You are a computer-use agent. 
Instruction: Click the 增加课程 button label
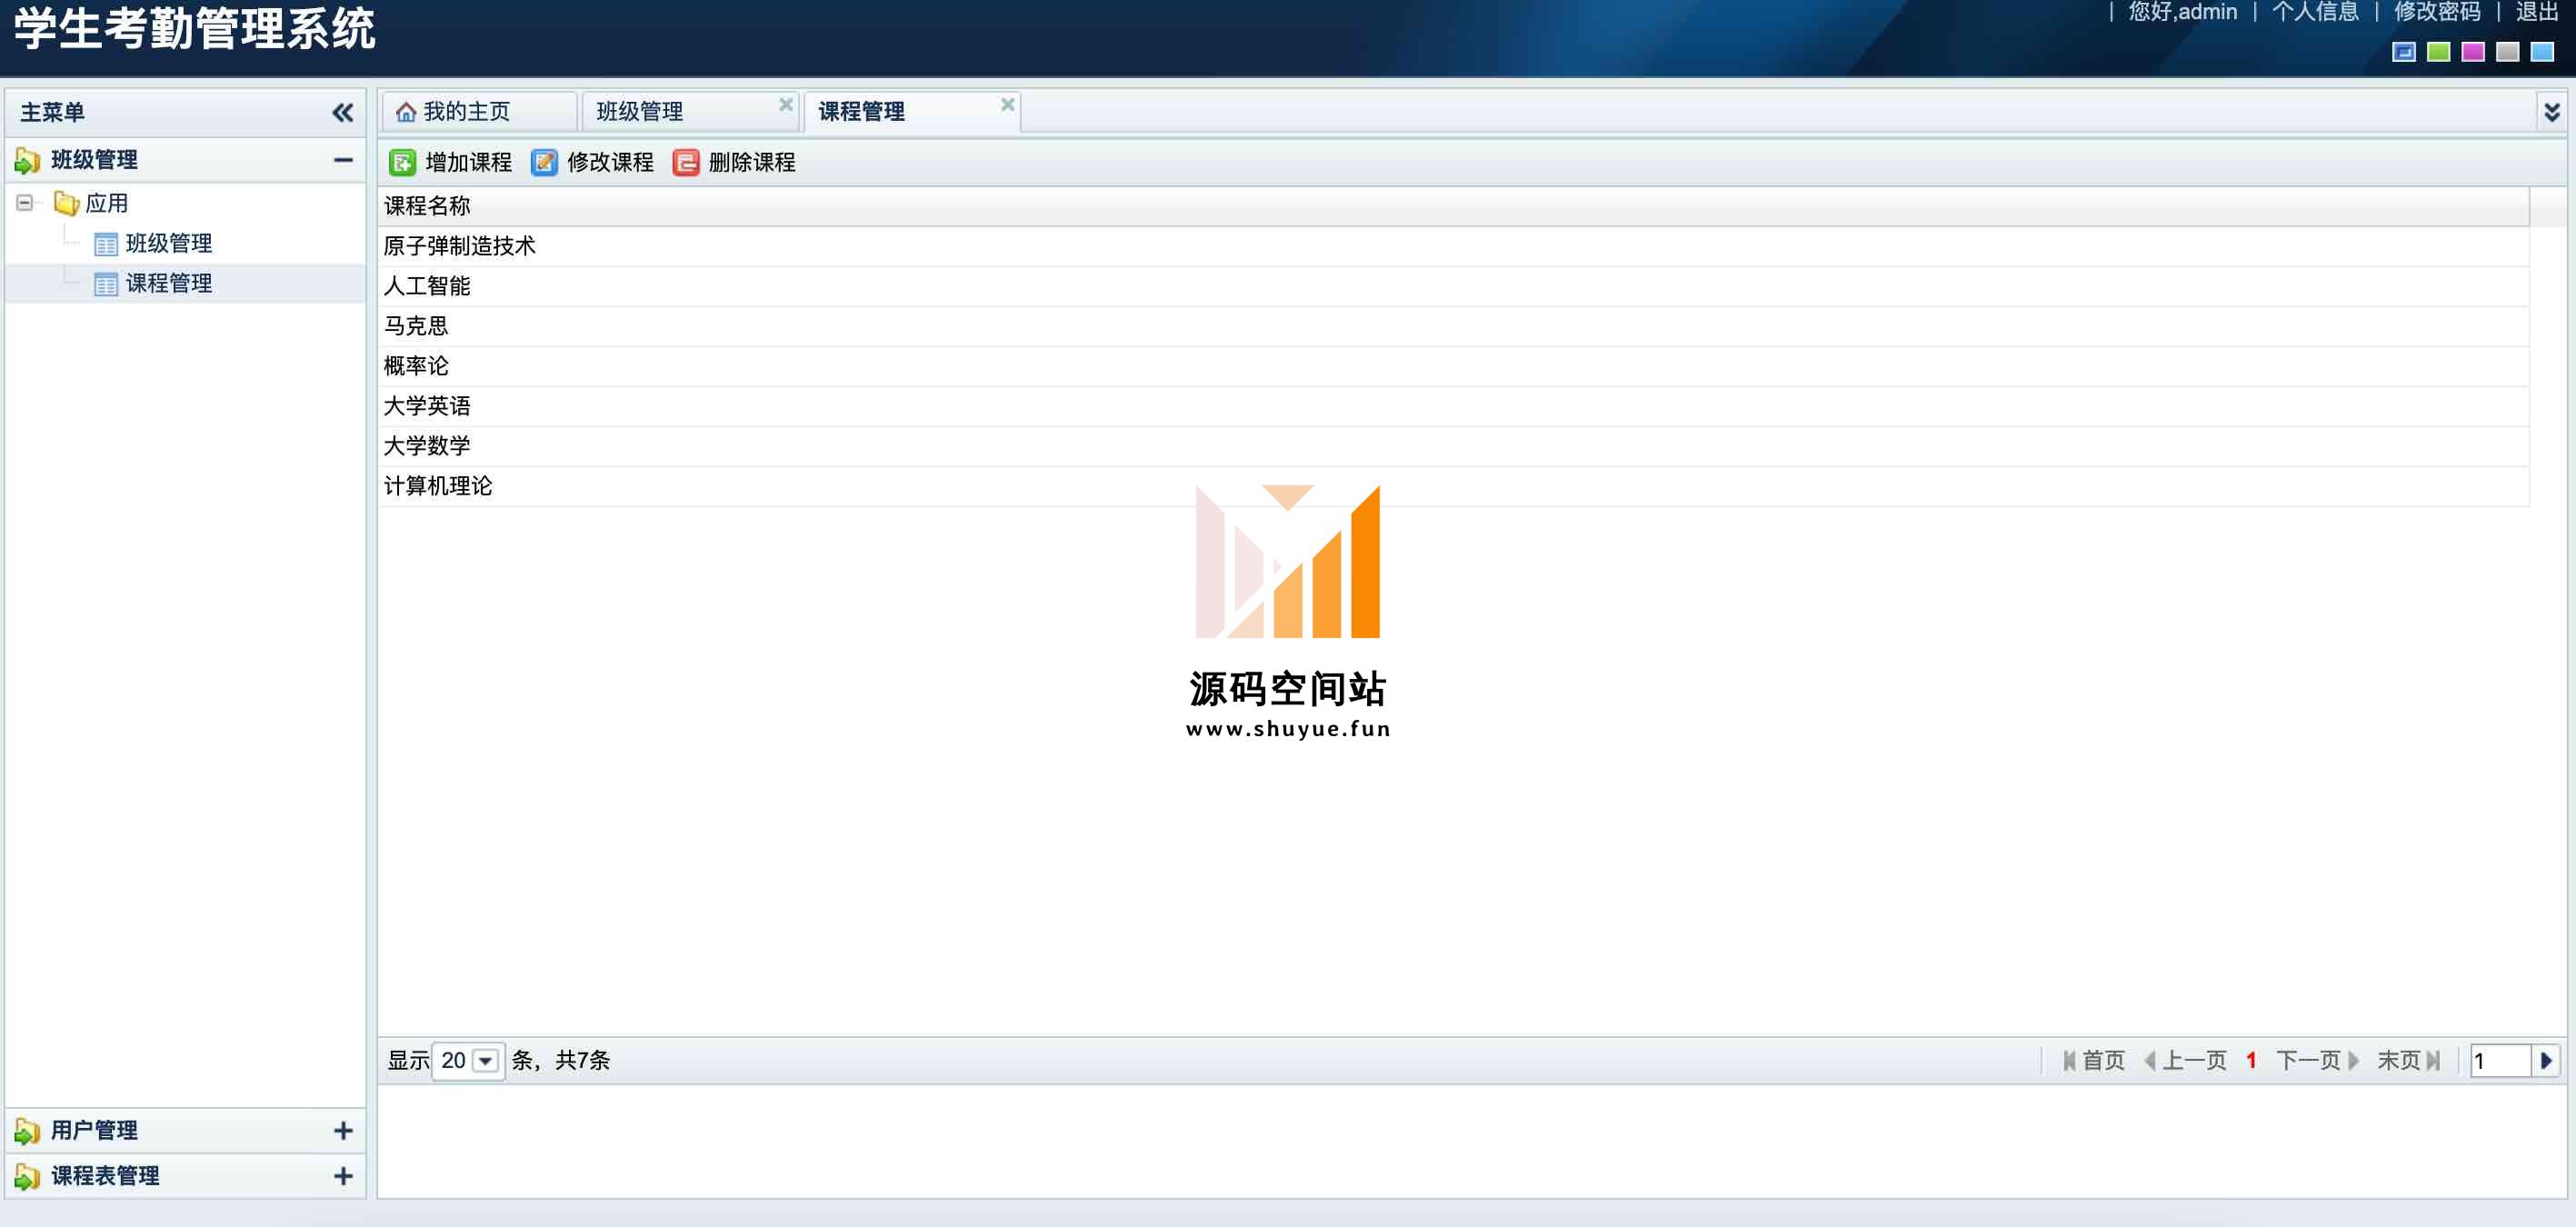(469, 162)
